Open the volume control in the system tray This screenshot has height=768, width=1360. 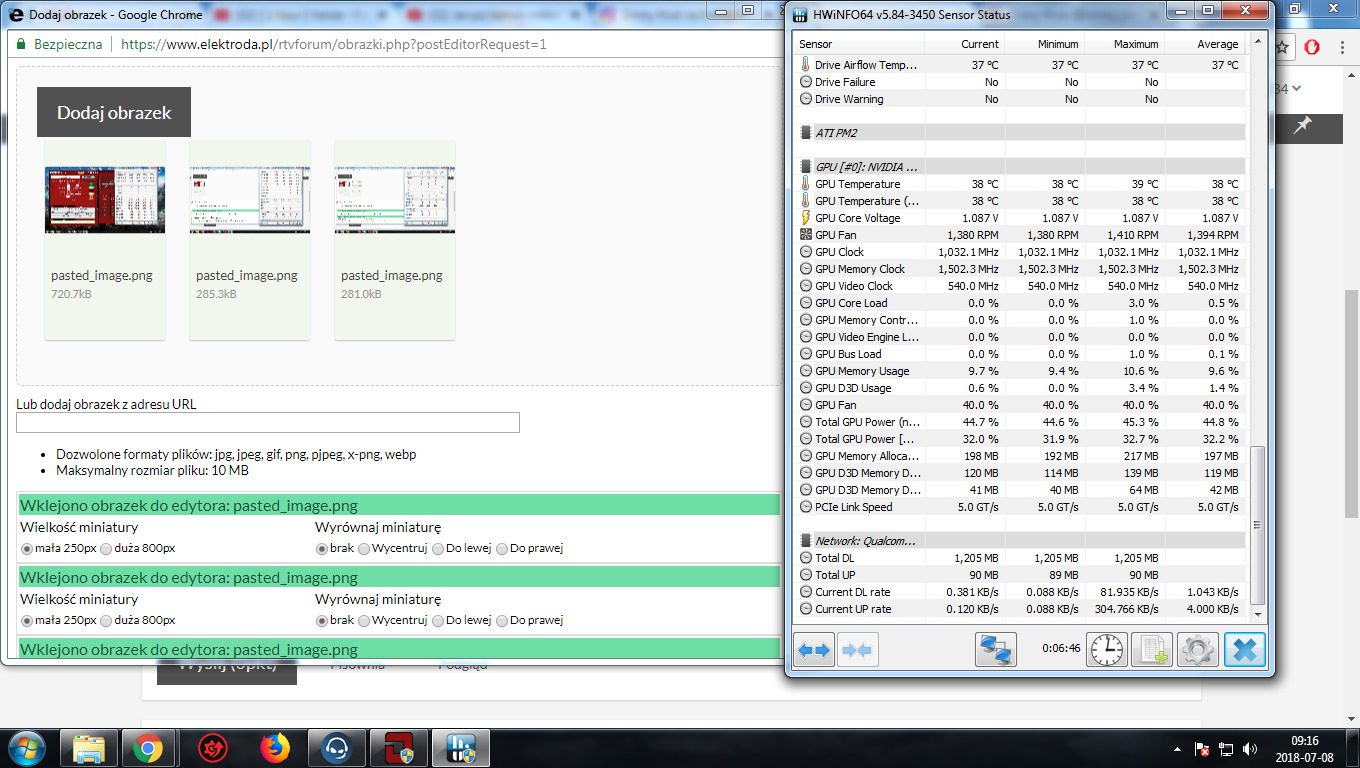tap(1249, 749)
